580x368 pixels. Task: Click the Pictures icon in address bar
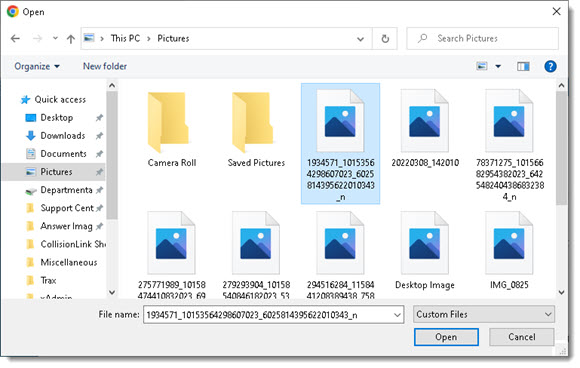[89, 38]
